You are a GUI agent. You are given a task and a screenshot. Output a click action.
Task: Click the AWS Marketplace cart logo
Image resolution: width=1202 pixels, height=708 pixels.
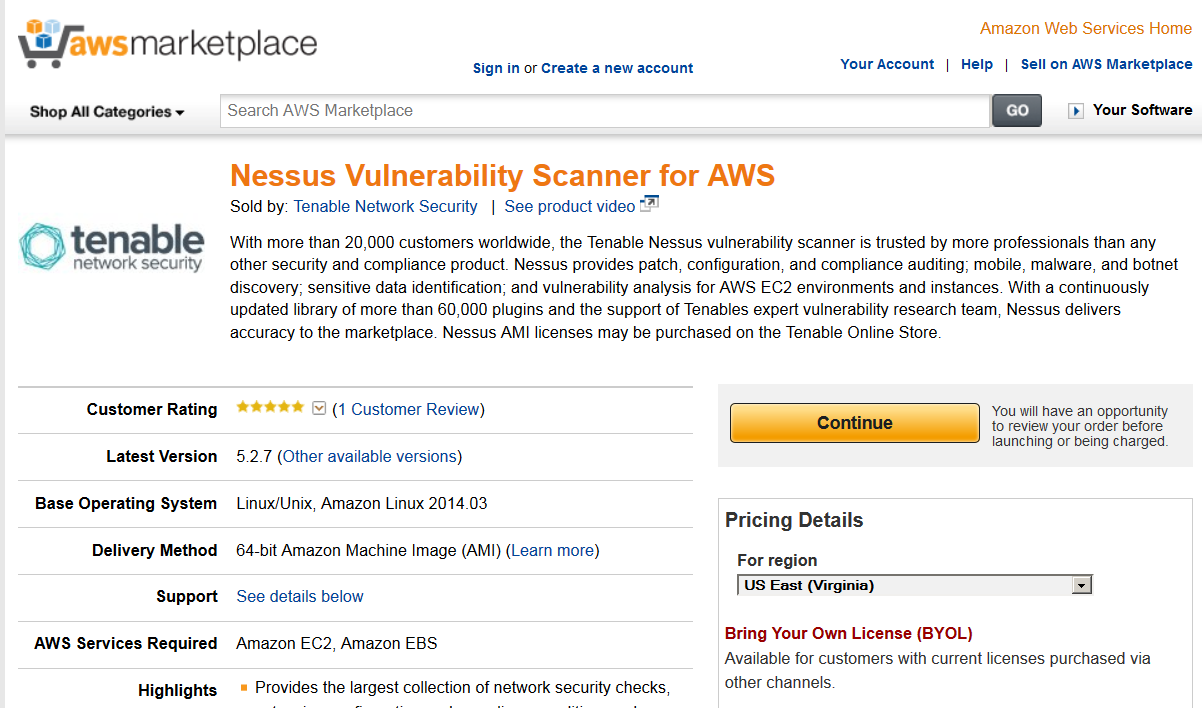[167, 43]
